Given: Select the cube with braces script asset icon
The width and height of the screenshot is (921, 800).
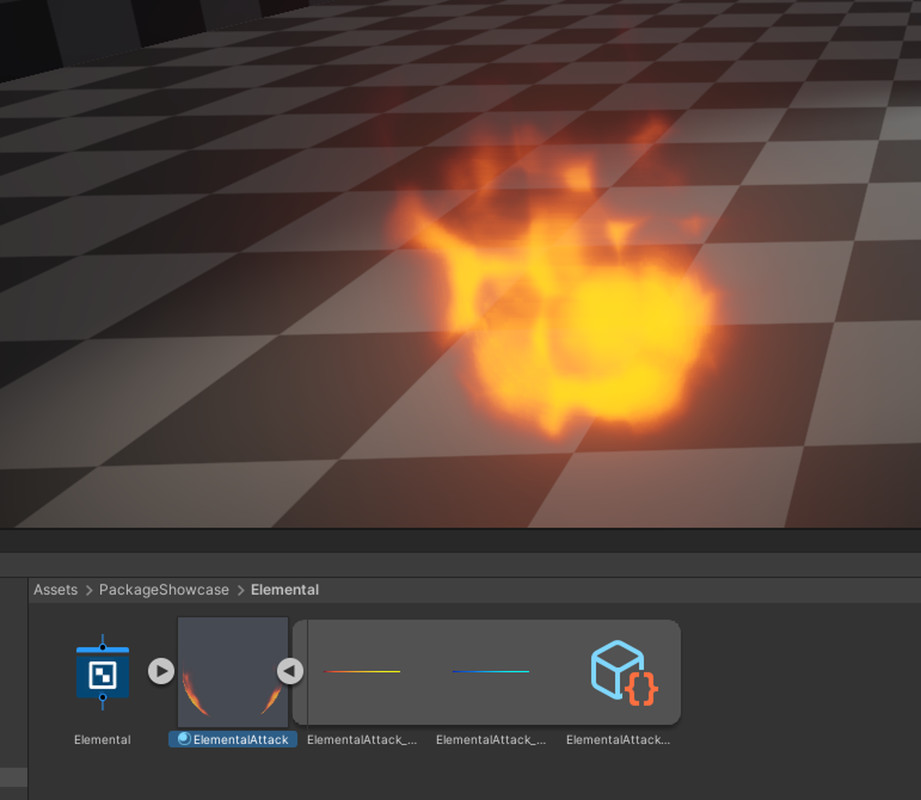Looking at the screenshot, I should pos(624,673).
